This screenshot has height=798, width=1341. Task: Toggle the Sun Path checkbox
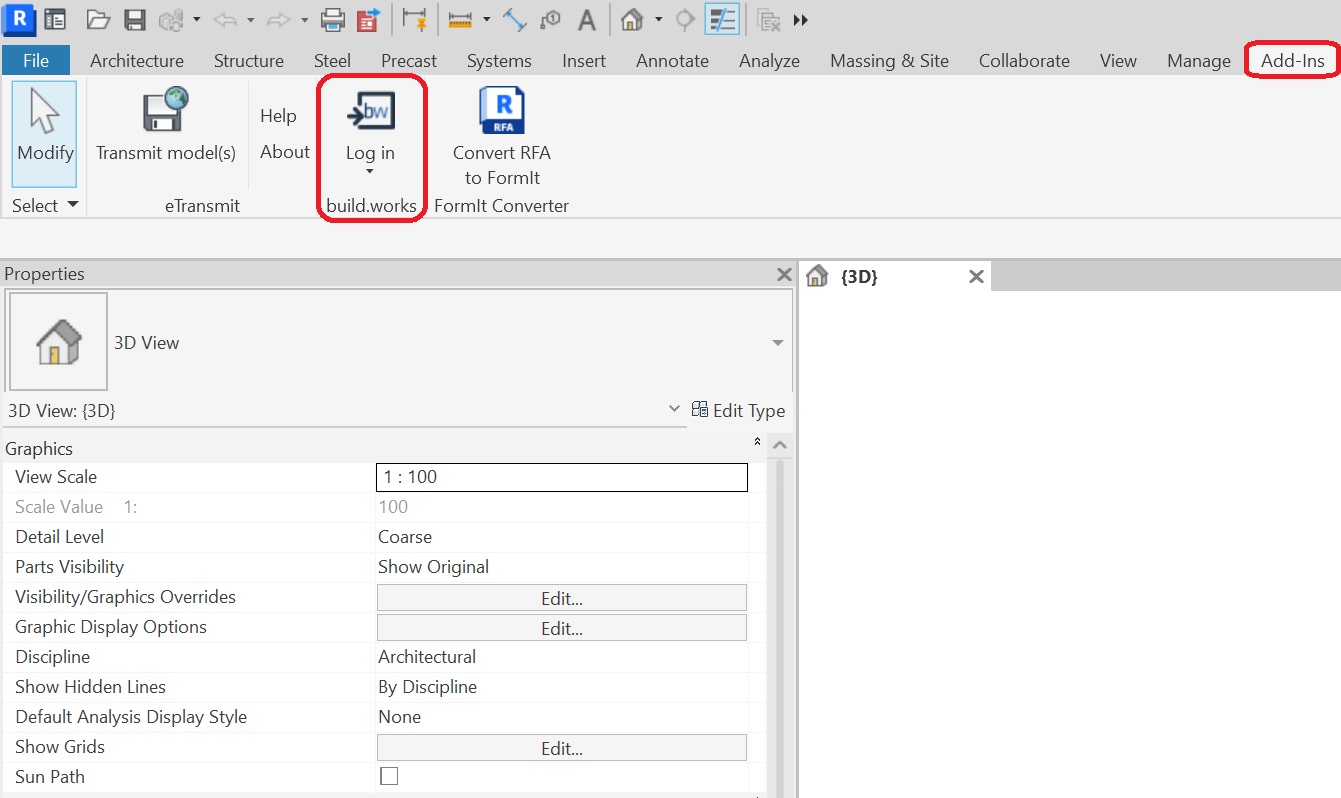(x=389, y=776)
